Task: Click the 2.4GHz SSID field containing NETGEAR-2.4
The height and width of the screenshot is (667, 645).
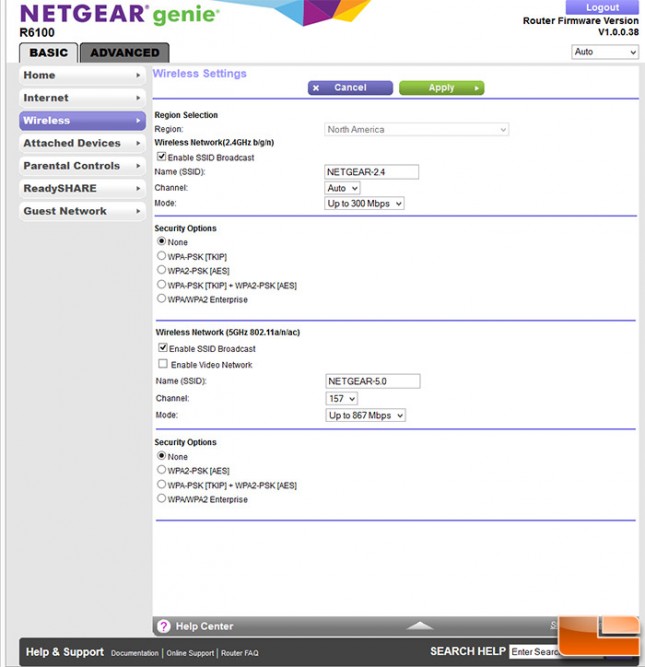Action: [371, 172]
